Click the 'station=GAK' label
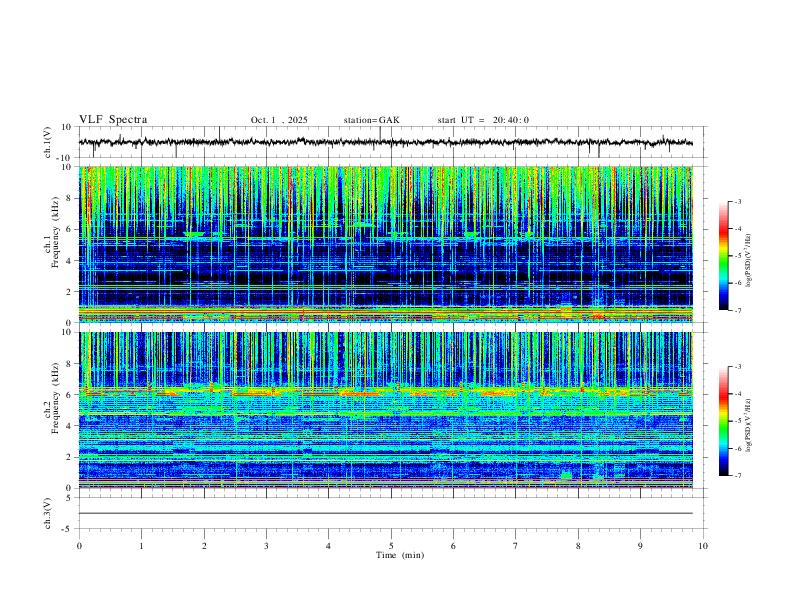 point(371,120)
